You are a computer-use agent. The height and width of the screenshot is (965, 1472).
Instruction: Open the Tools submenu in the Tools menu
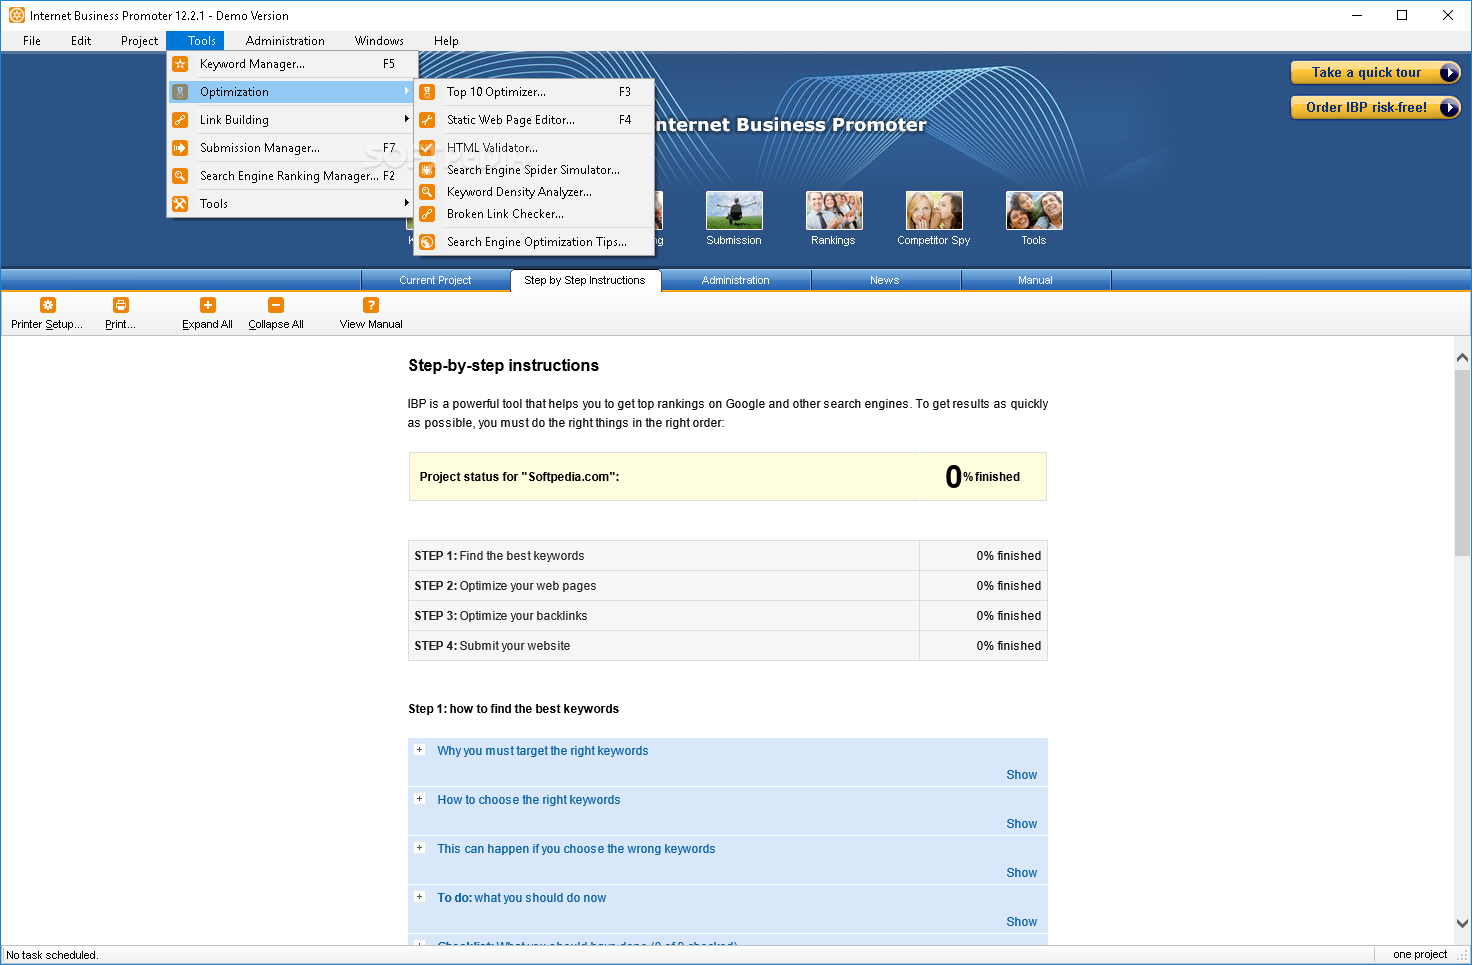[x=291, y=204]
